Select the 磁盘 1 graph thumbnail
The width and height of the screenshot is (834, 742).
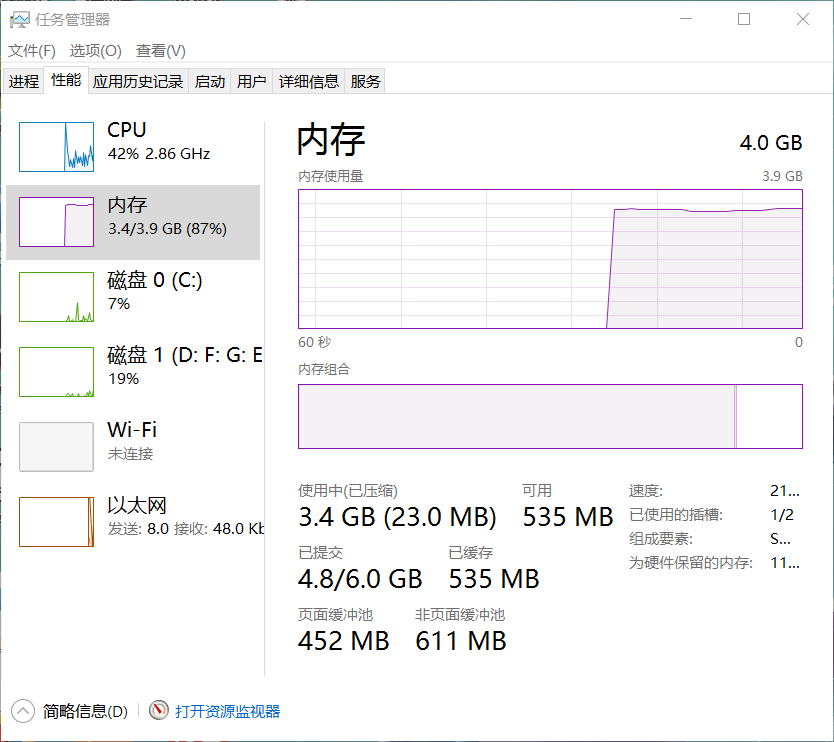57,371
